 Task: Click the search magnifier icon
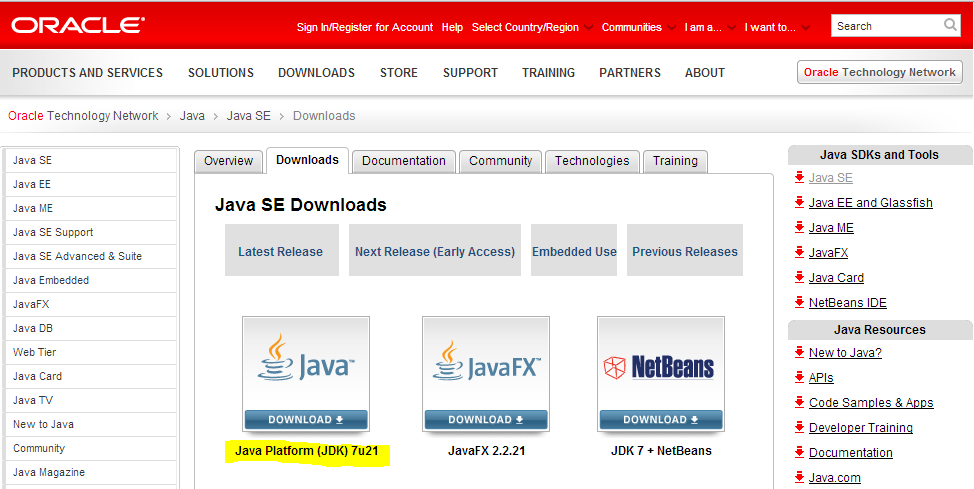point(950,25)
